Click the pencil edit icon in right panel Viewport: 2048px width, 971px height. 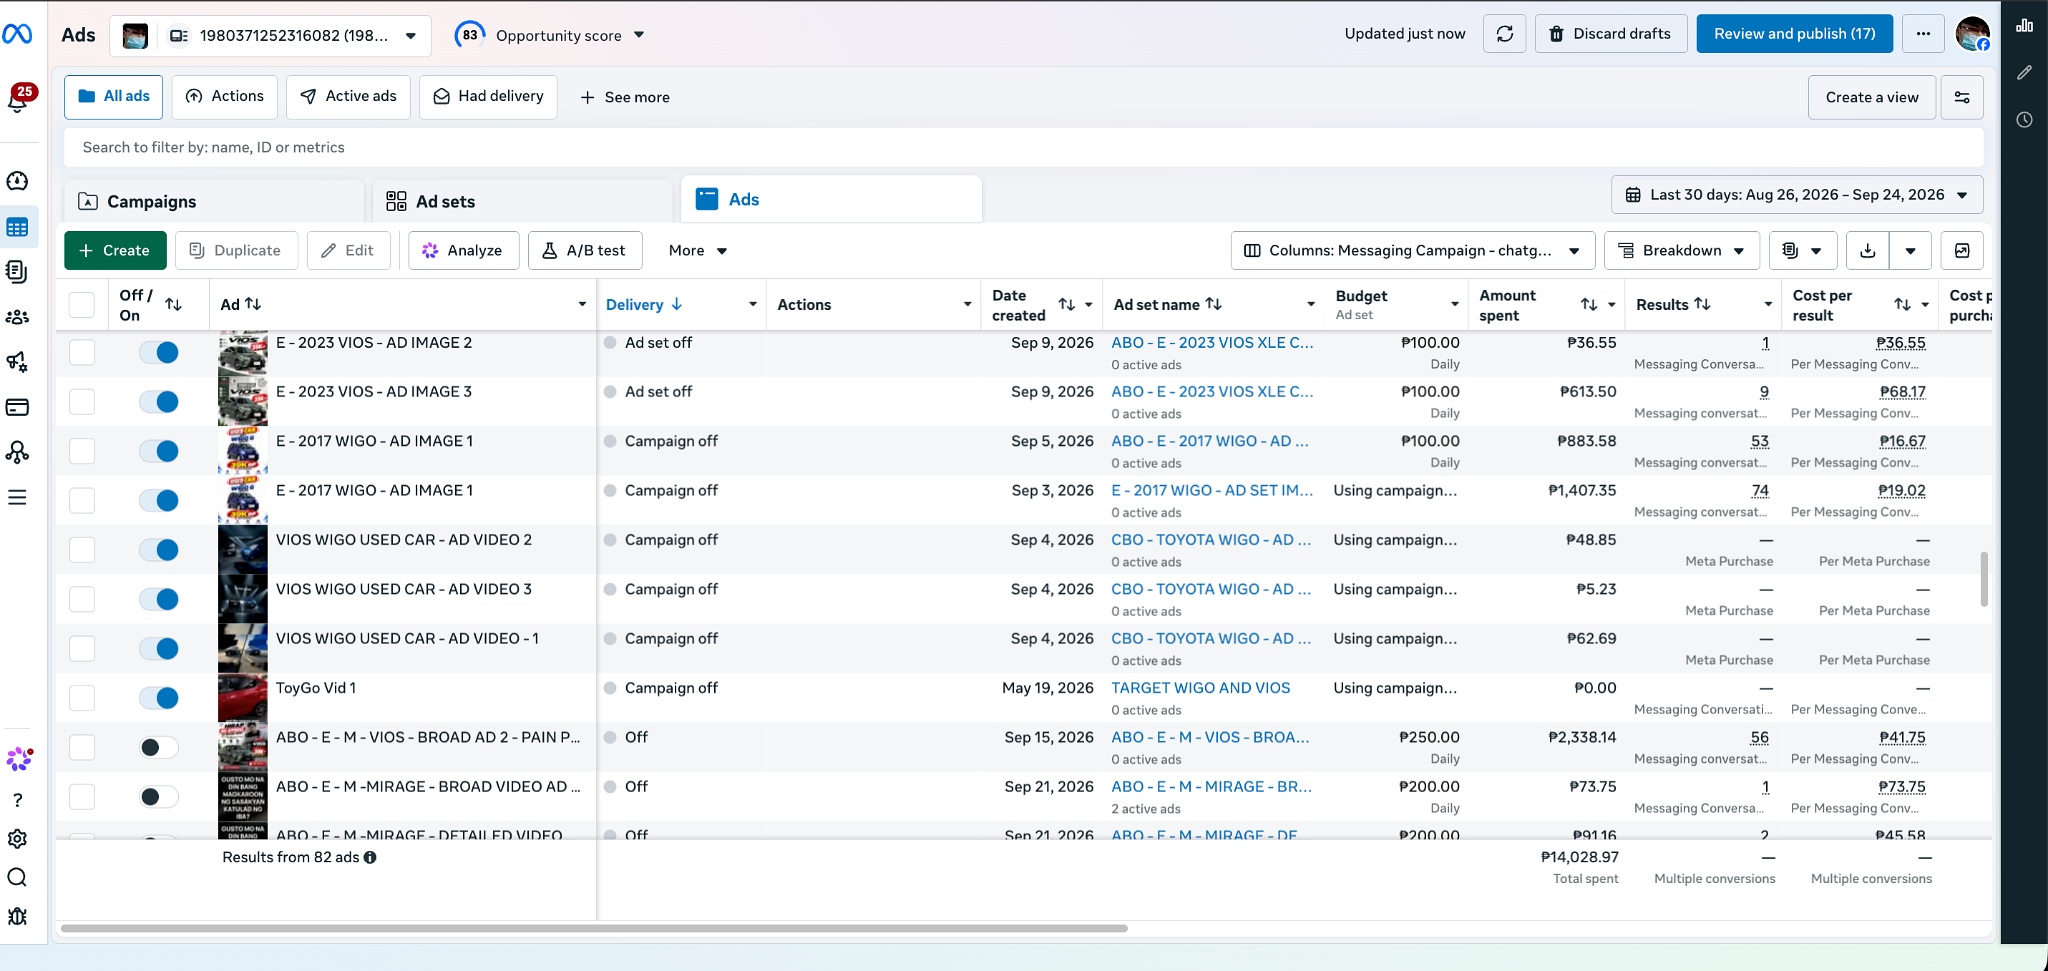point(2025,72)
